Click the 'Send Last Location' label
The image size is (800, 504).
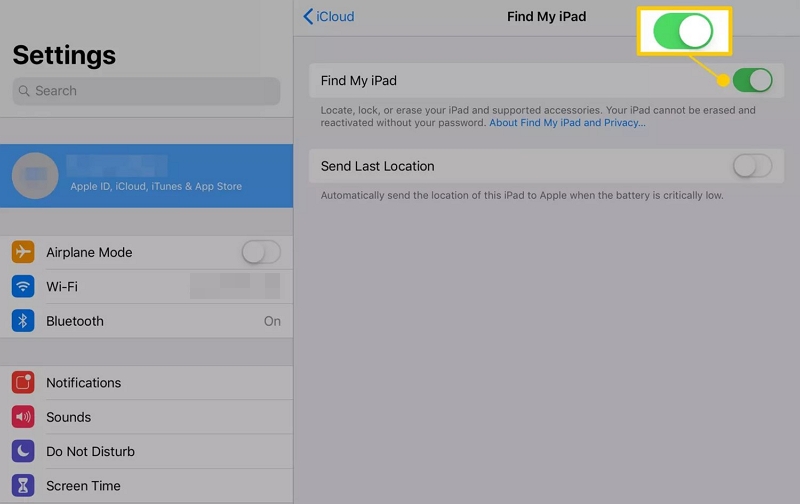[378, 166]
